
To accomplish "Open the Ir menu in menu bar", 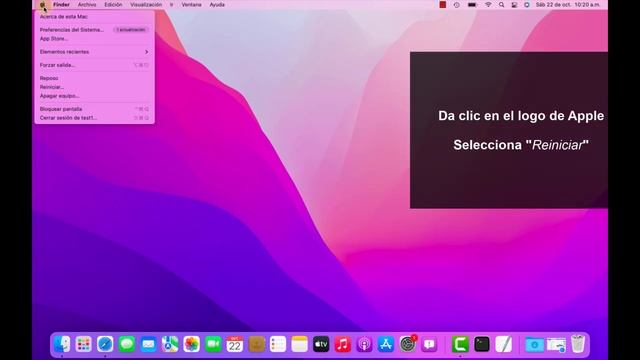I will pyautogui.click(x=171, y=5).
